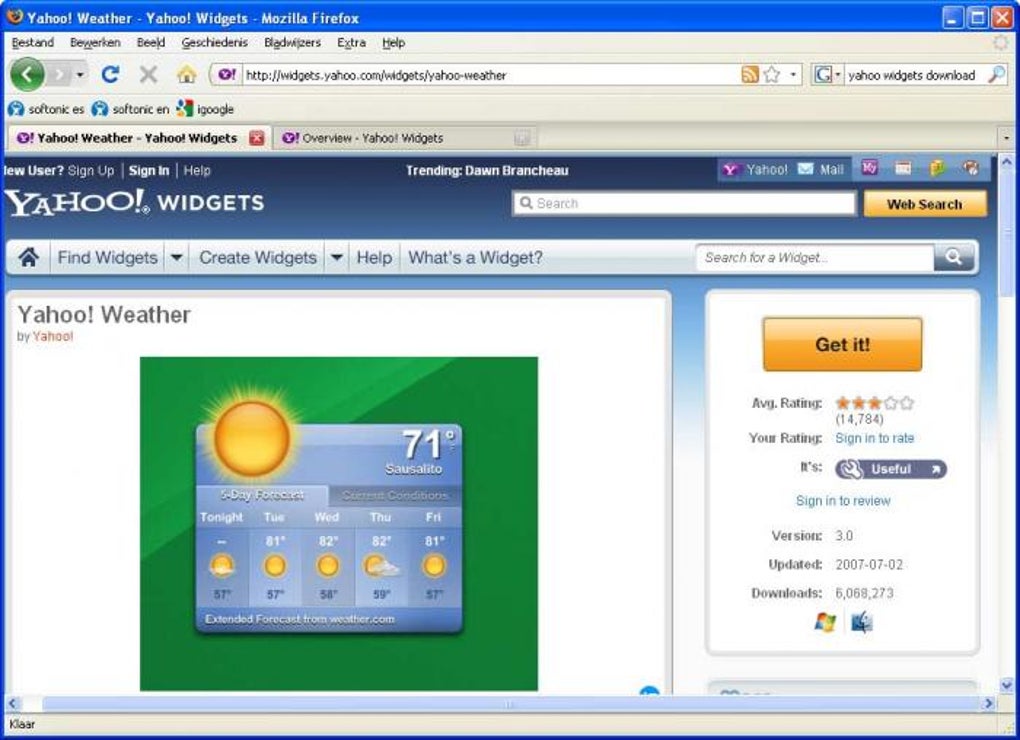Click the RSS feed icon in the address bar
The image size is (1020, 740).
752,74
